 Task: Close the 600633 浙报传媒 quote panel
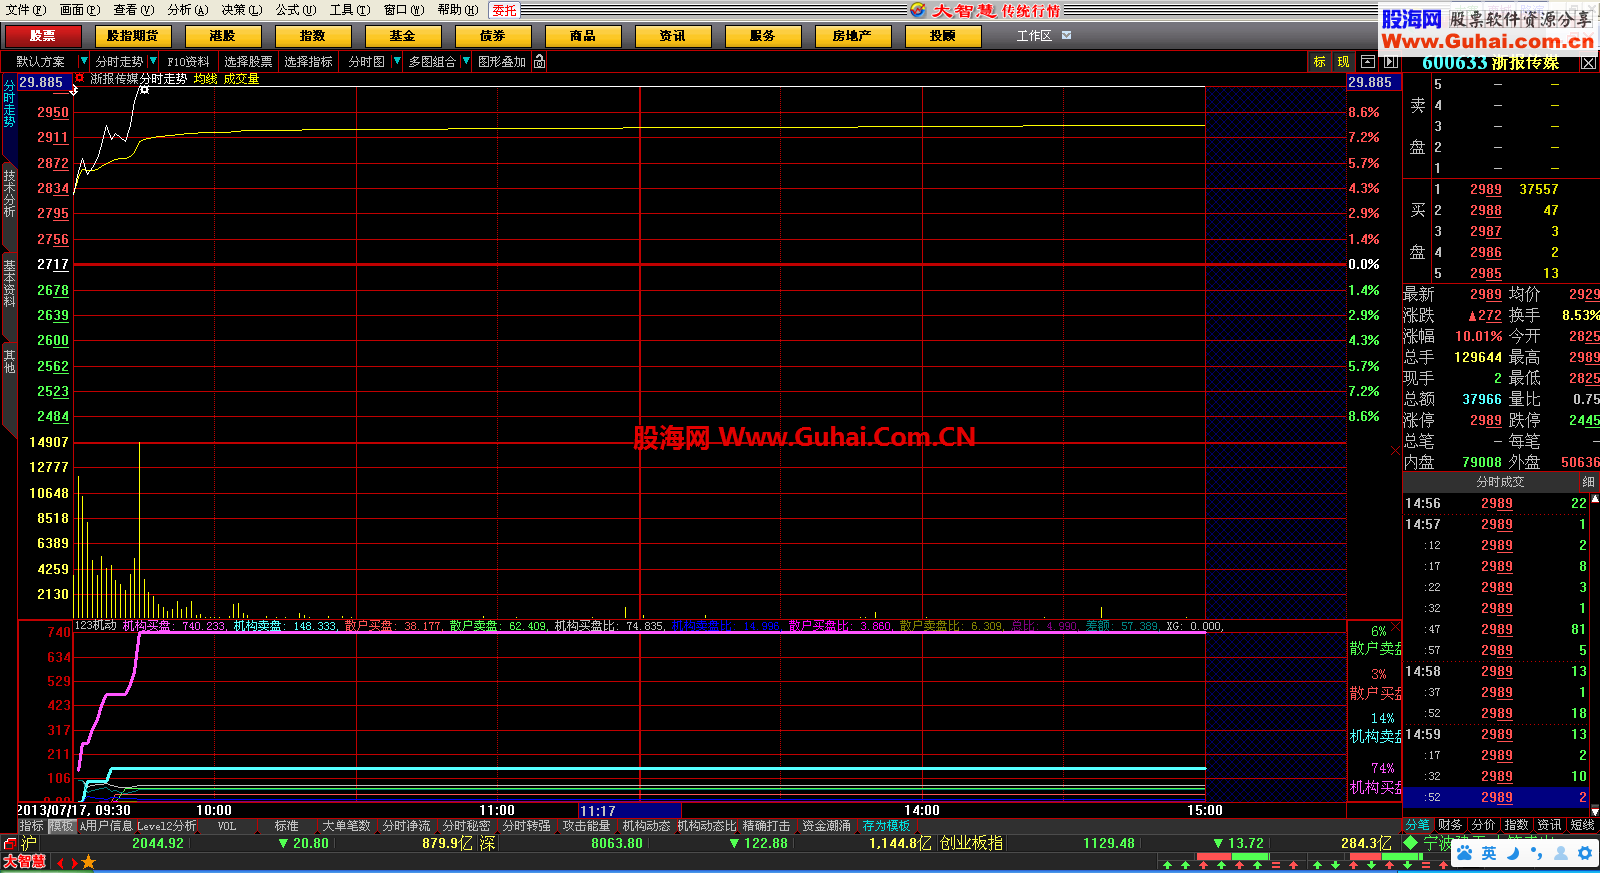[1588, 63]
